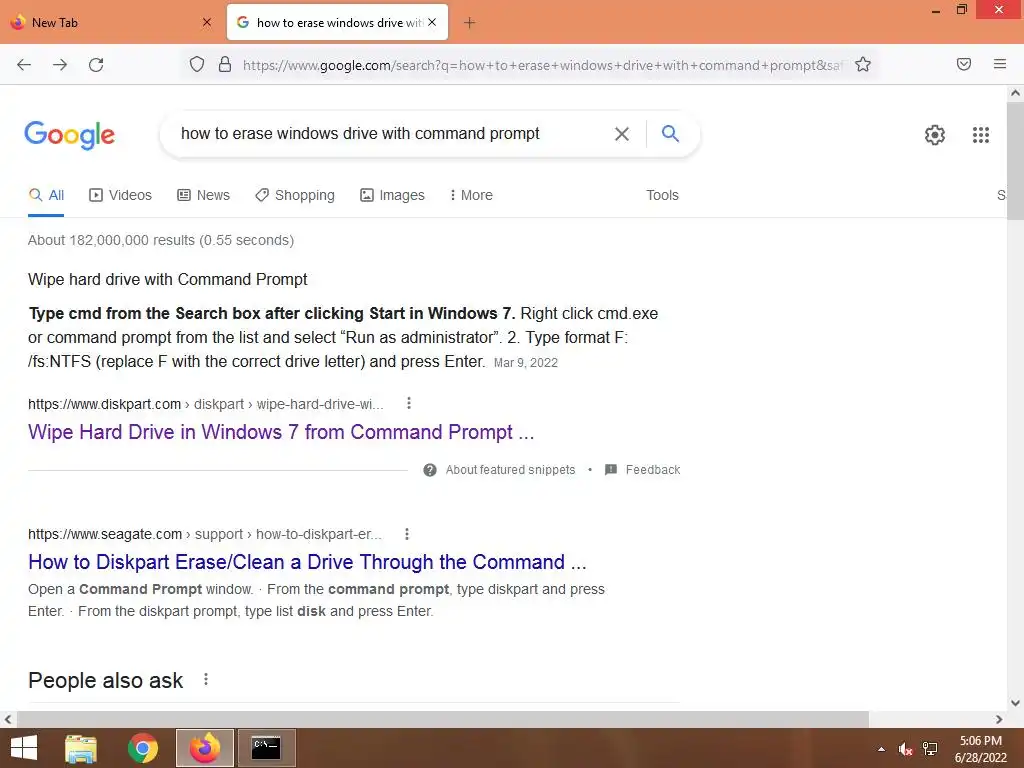Open the Save to Pocket icon
Viewport: 1024px width, 768px height.
pyautogui.click(x=964, y=64)
